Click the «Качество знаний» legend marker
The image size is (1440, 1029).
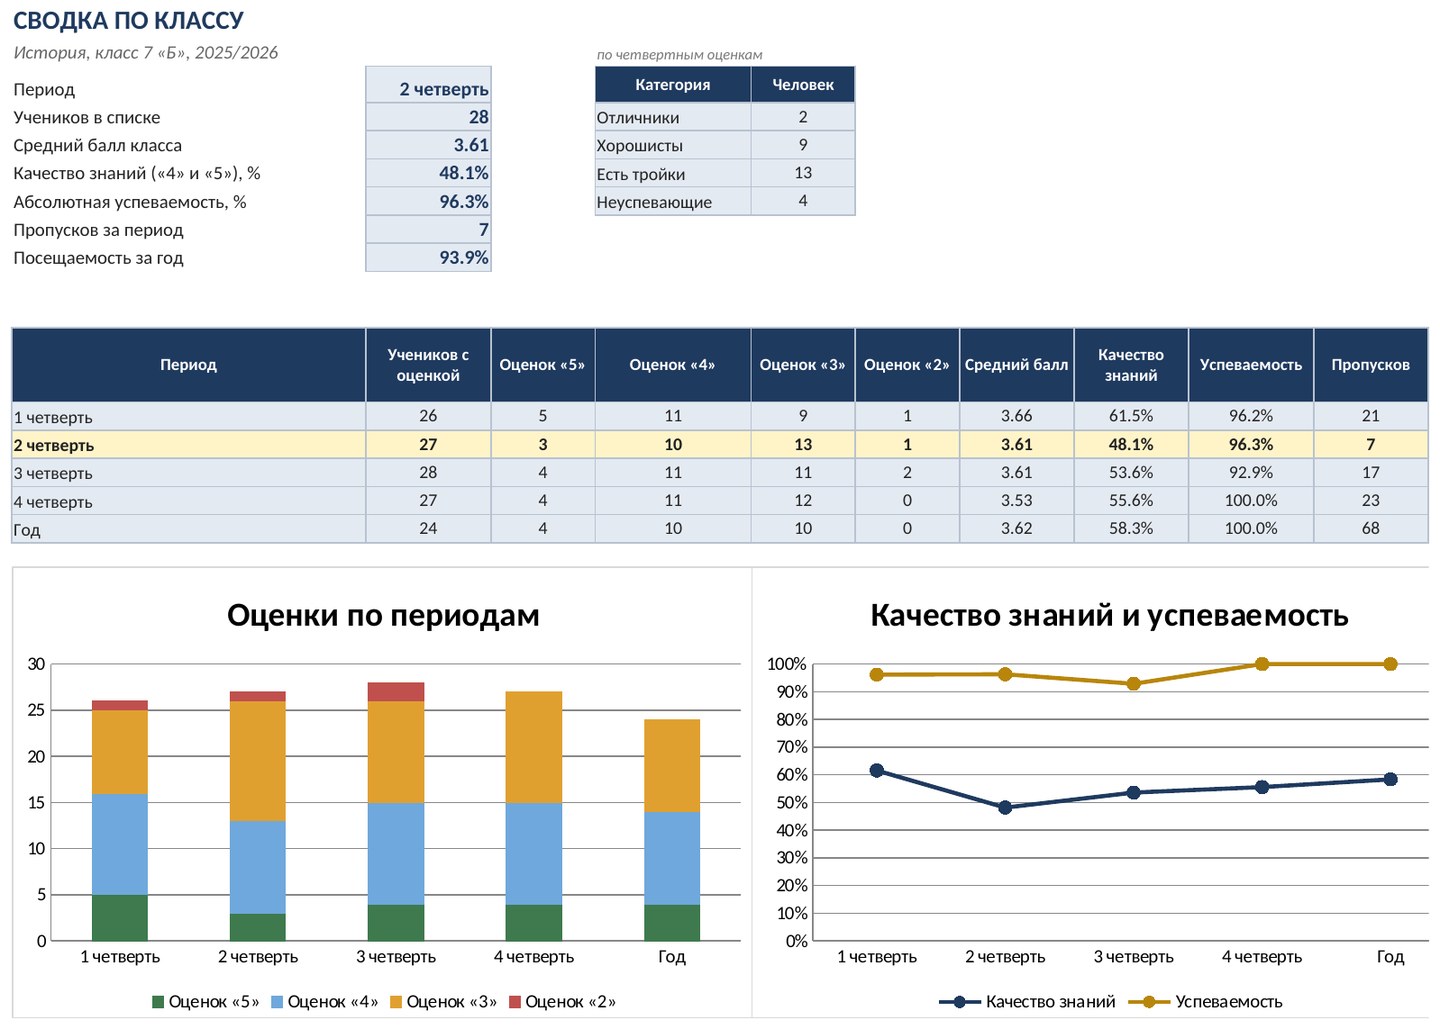960,1001
